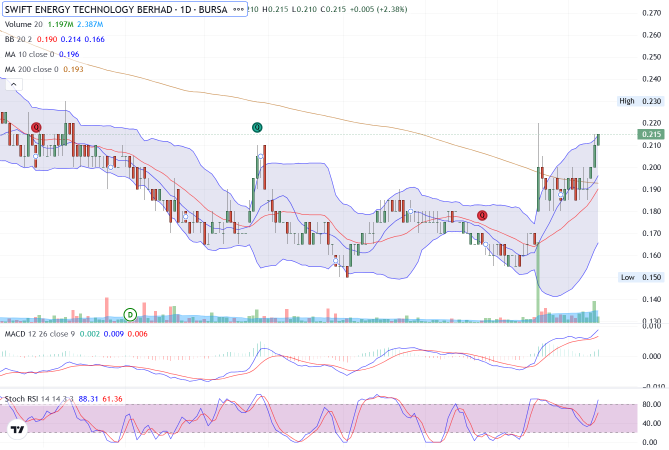Click the 0.140 price axis label
Image resolution: width=669 pixels, height=450 pixels.
[652, 299]
